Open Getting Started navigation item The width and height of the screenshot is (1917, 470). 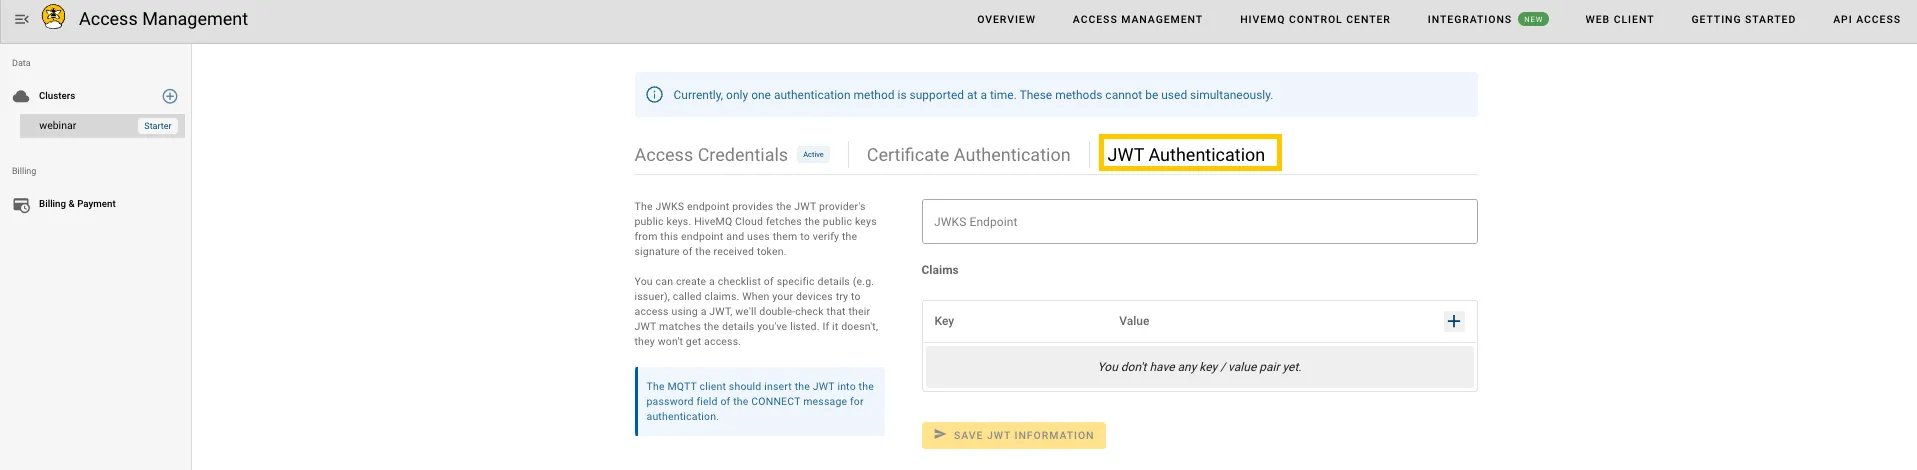1743,19
